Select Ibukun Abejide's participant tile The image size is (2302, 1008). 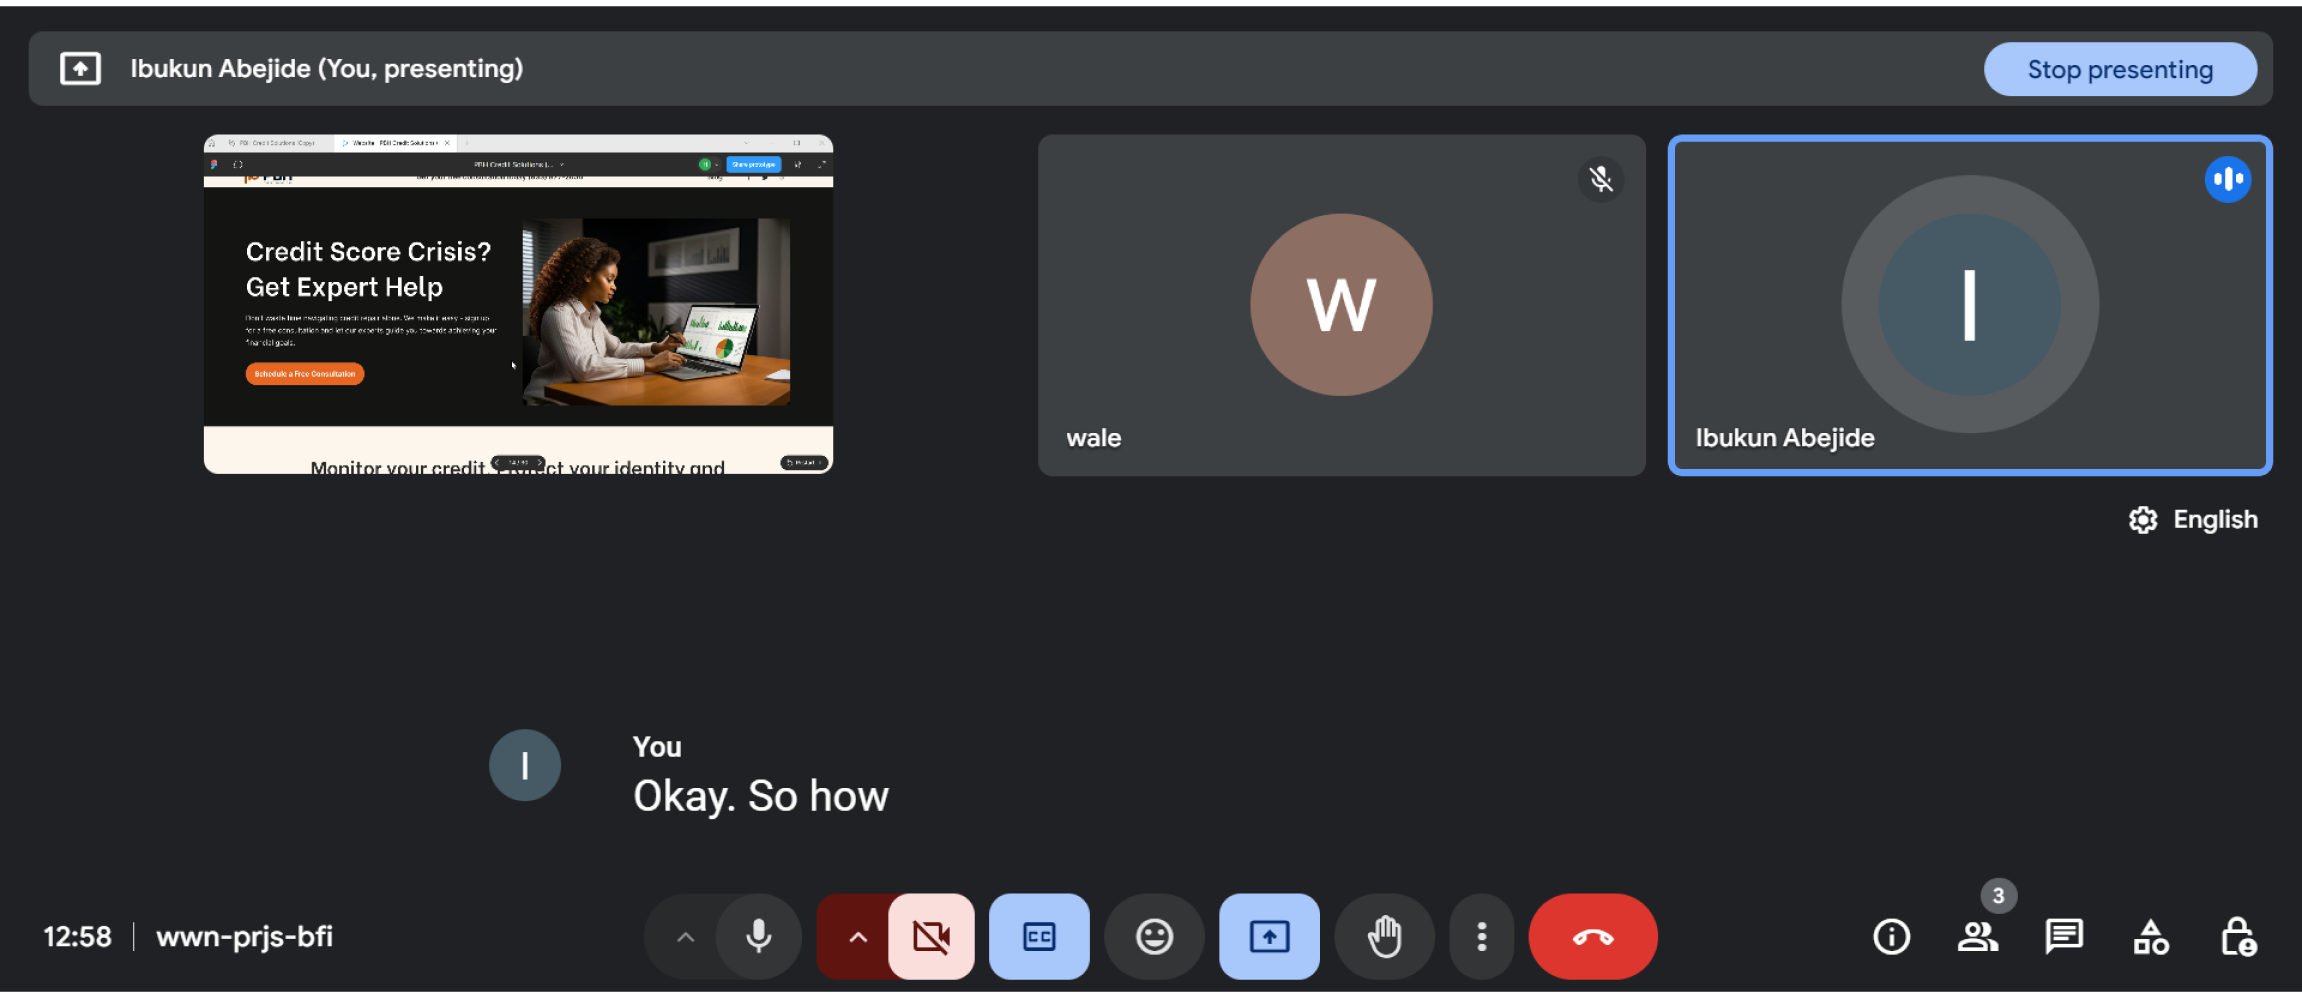click(1969, 305)
